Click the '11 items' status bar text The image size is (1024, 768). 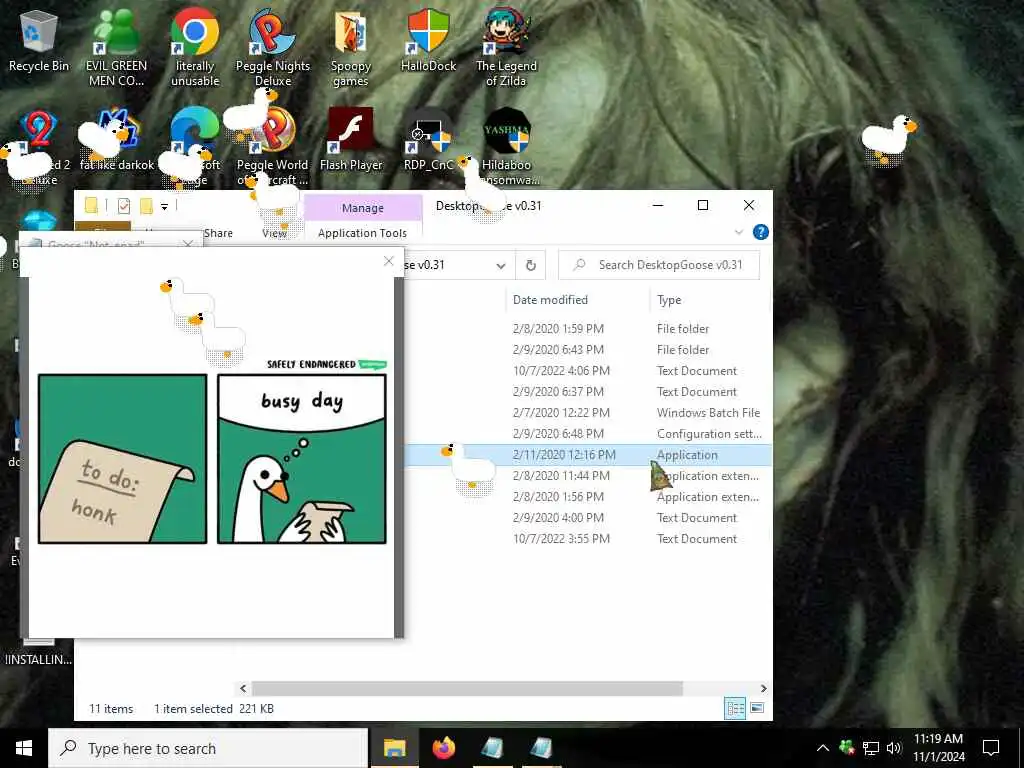(111, 709)
